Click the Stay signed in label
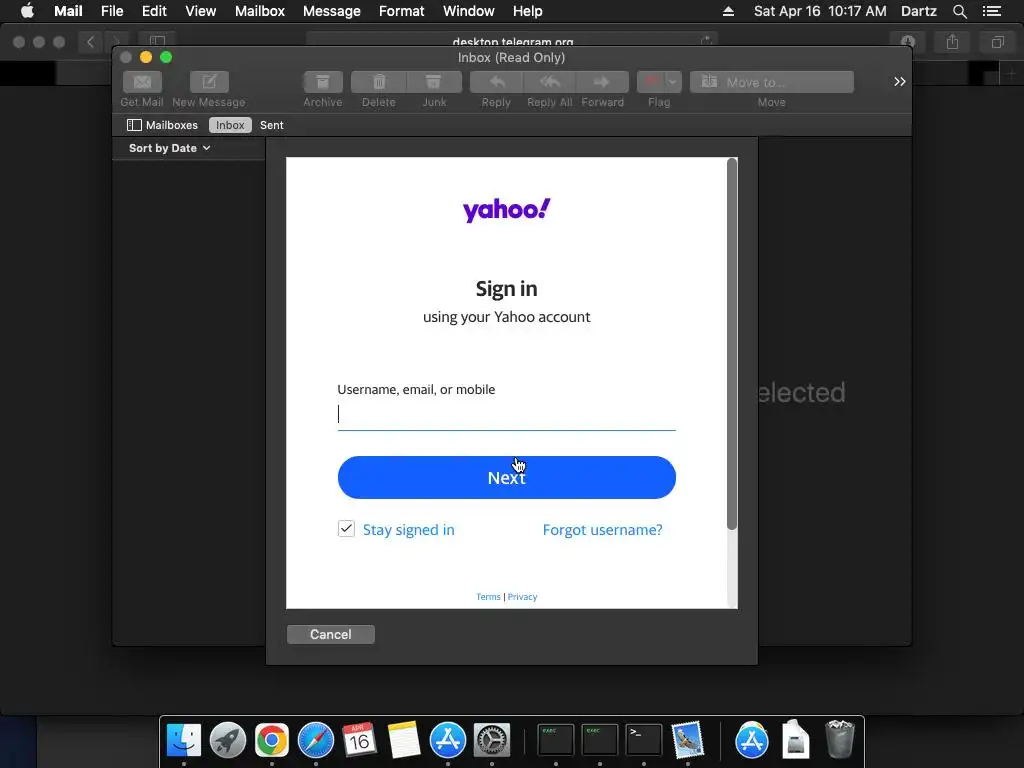The width and height of the screenshot is (1024, 768). click(x=409, y=530)
